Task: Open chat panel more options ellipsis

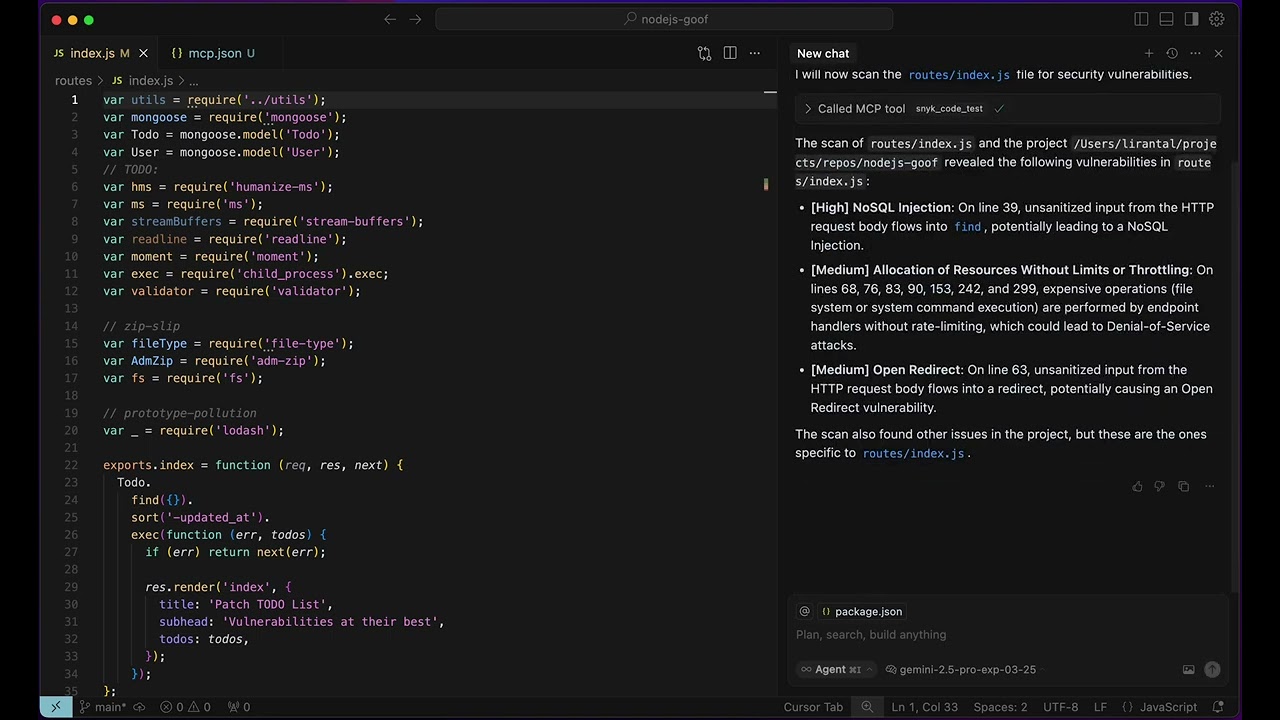Action: (x=1195, y=53)
